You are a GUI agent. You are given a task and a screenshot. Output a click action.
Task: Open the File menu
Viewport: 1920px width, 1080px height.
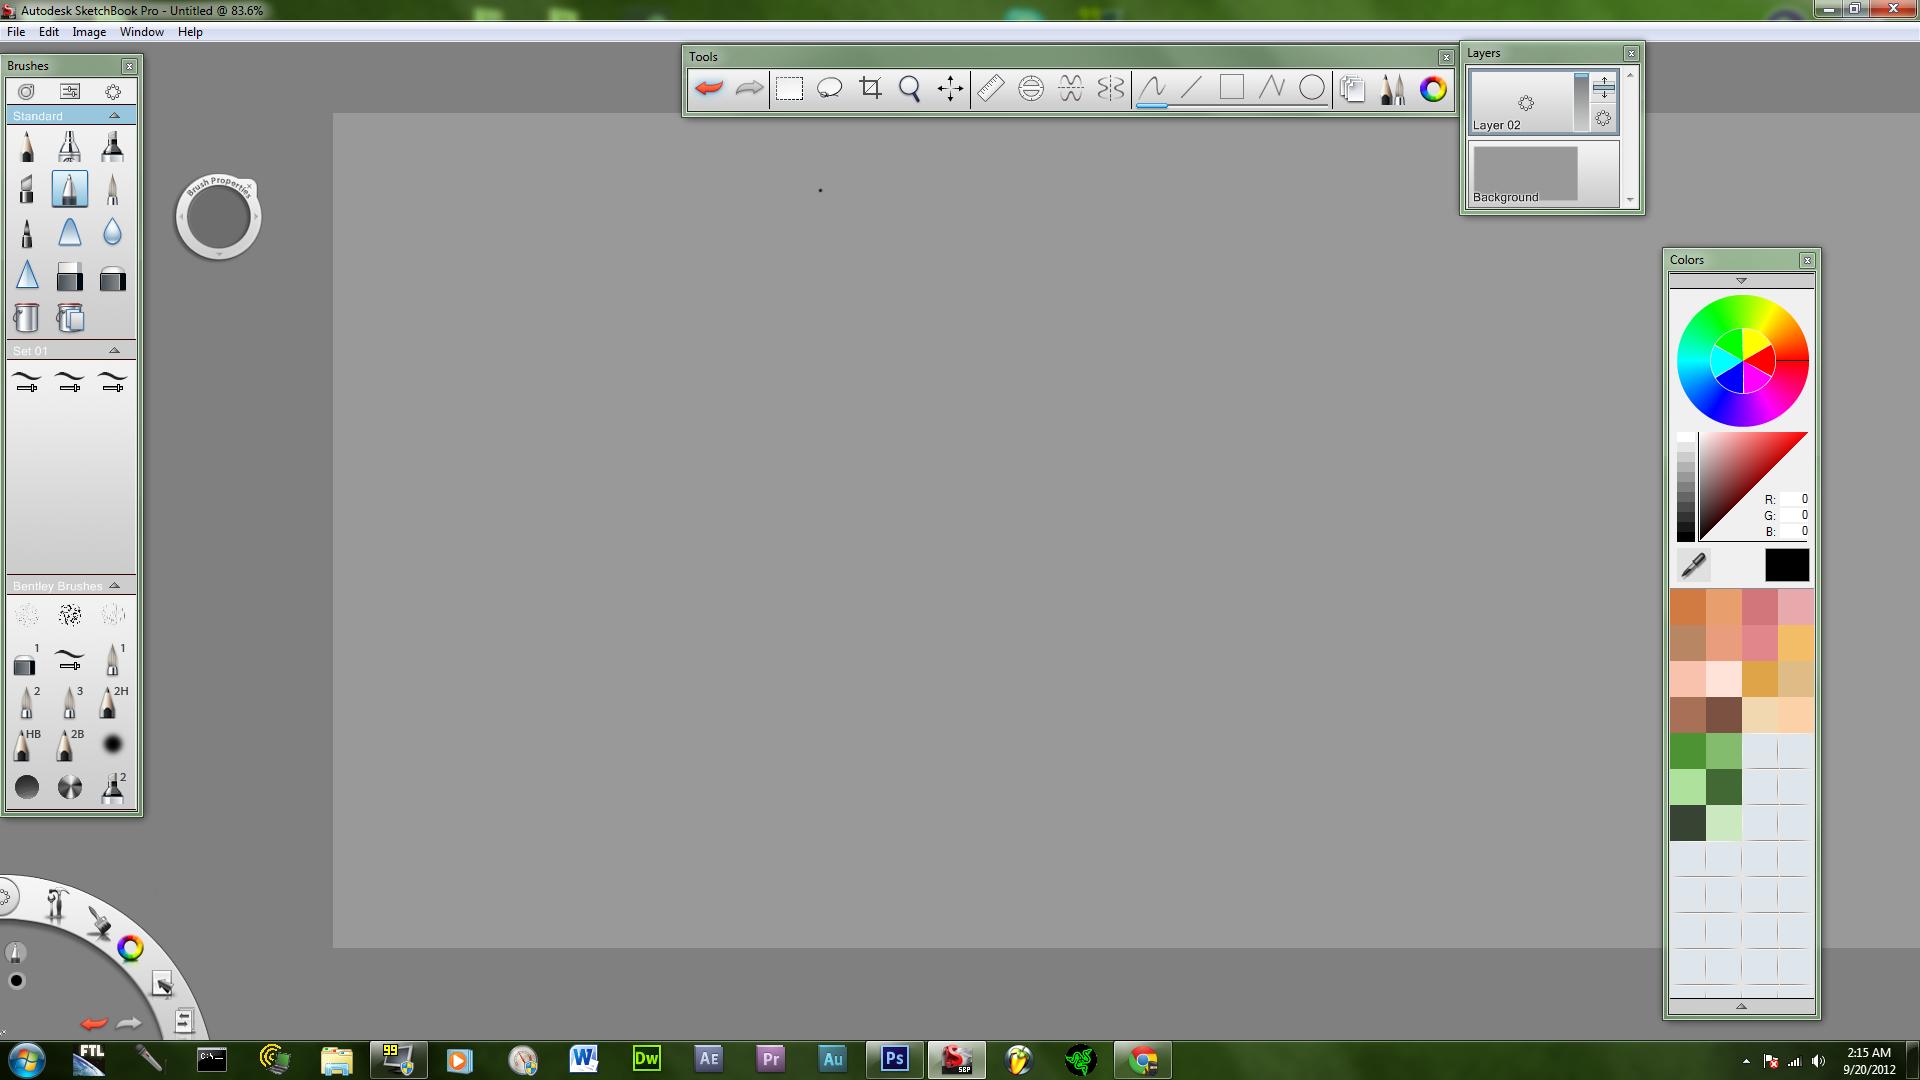(16, 32)
